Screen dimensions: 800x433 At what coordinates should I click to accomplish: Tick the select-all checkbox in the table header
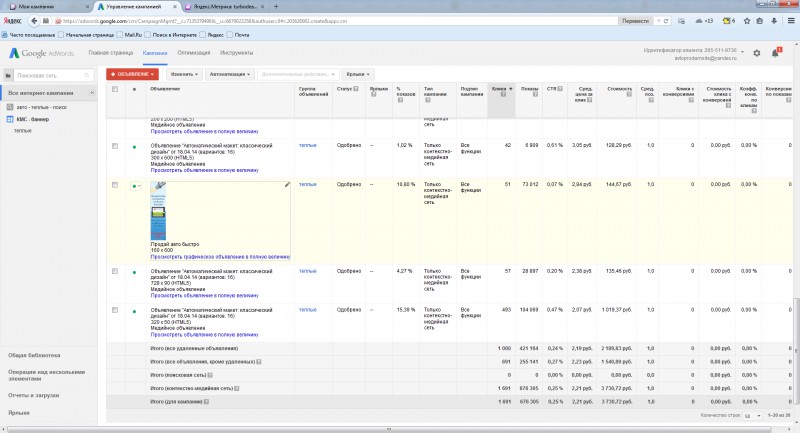[114, 90]
